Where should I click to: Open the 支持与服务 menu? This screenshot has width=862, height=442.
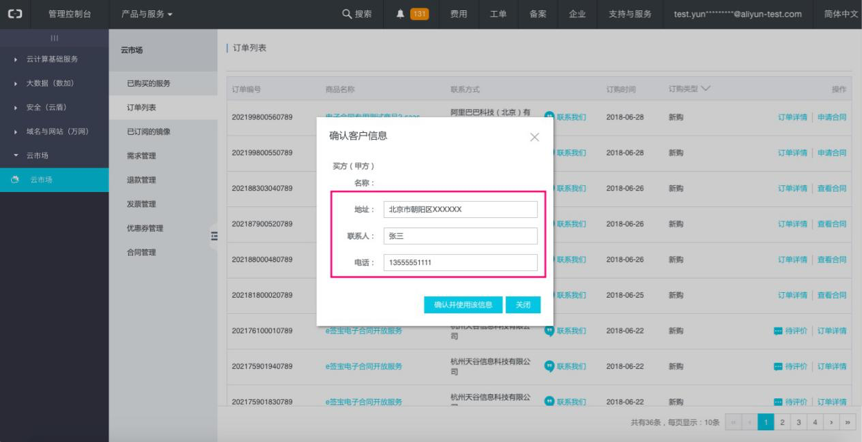[x=630, y=14]
